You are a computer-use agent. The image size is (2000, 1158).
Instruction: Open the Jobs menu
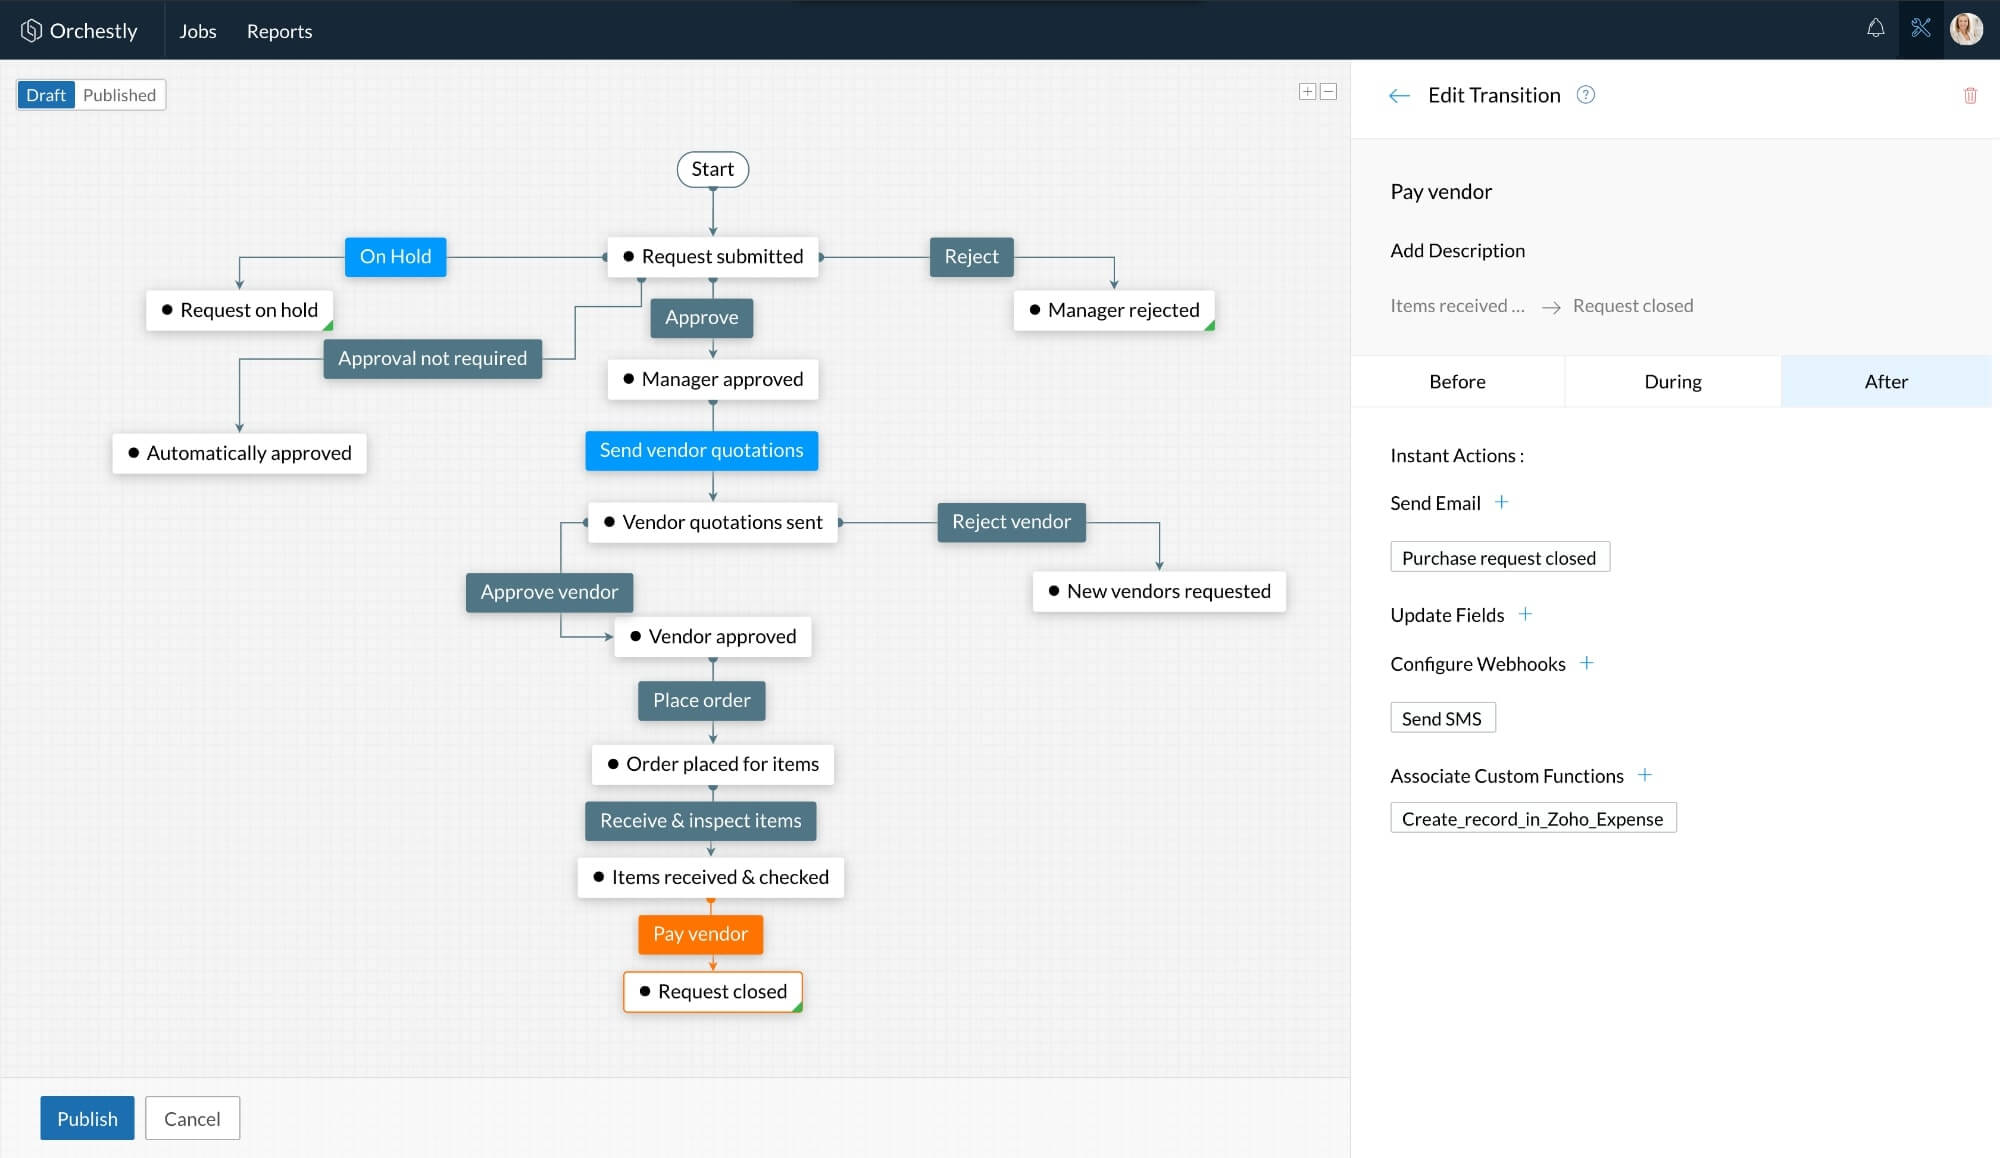(x=198, y=31)
